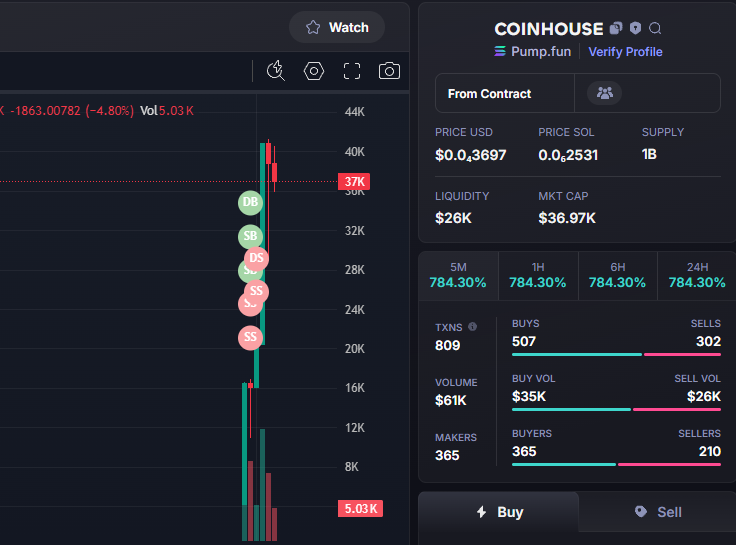This screenshot has height=545, width=736.
Task: Click the SB marker near 32K
Action: coord(250,236)
